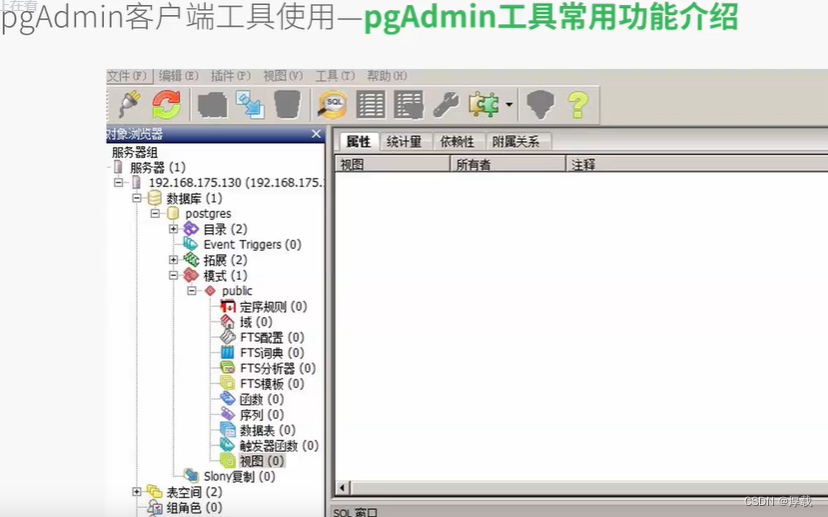Select the 触发器函数 (0) icon
This screenshot has width=828, height=517.
pos(228,445)
